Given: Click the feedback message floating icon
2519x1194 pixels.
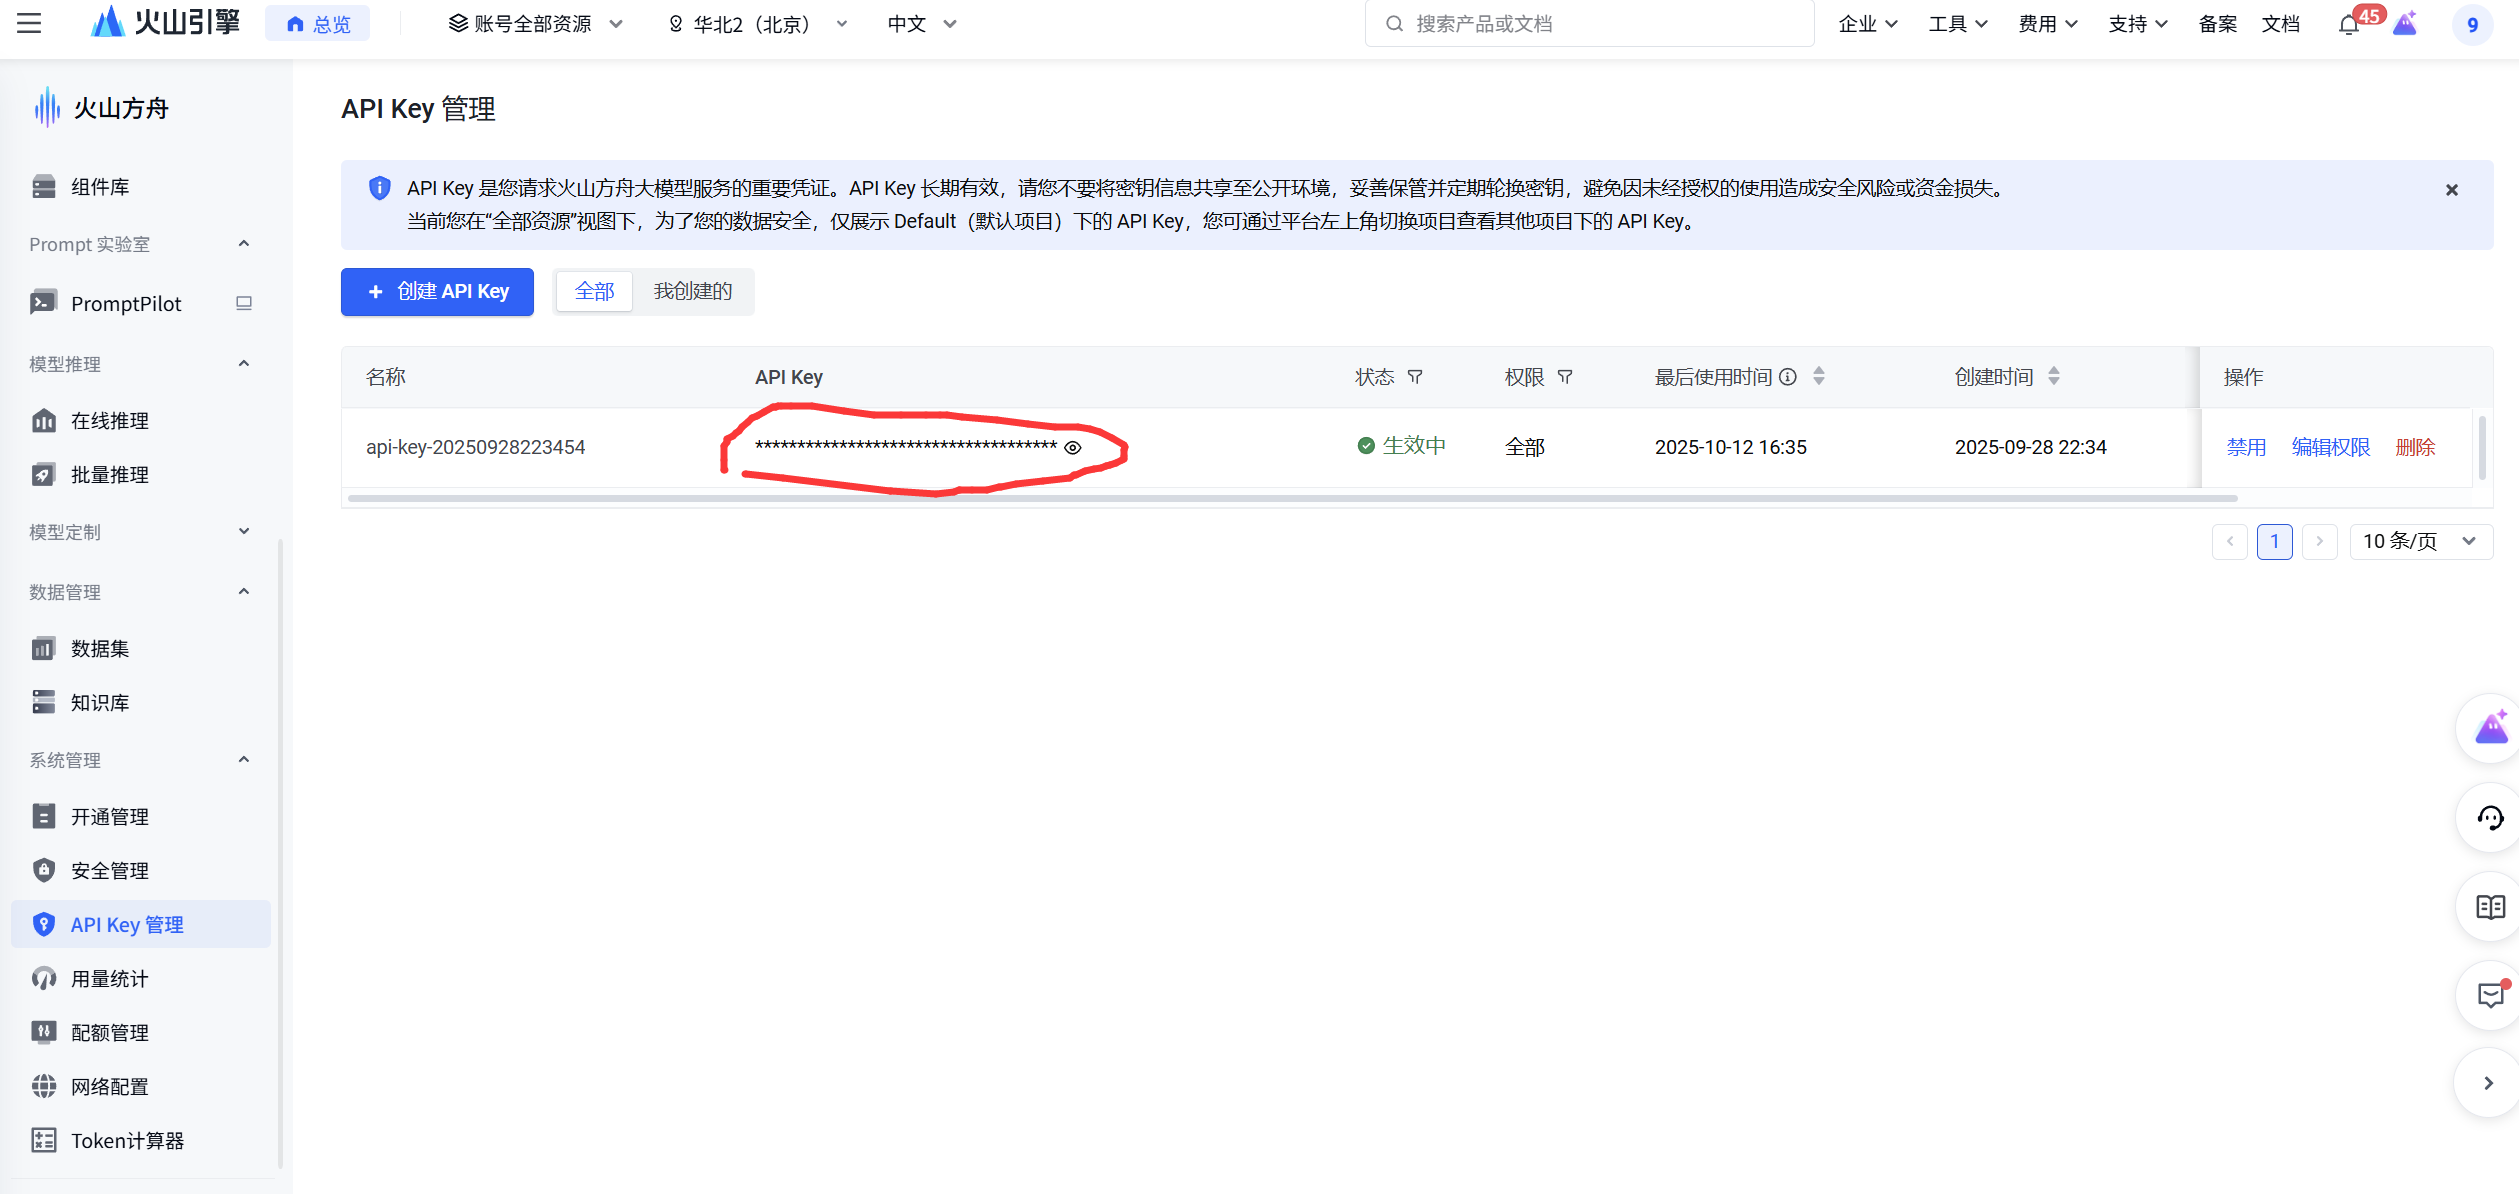Looking at the screenshot, I should click(x=2489, y=995).
